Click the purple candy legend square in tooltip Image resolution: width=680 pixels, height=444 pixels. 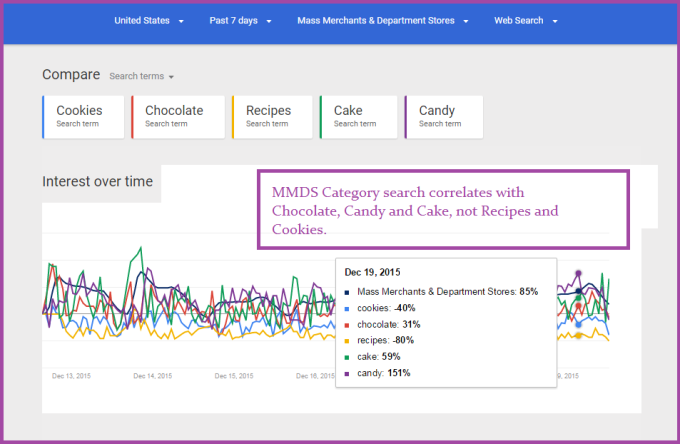coord(348,373)
